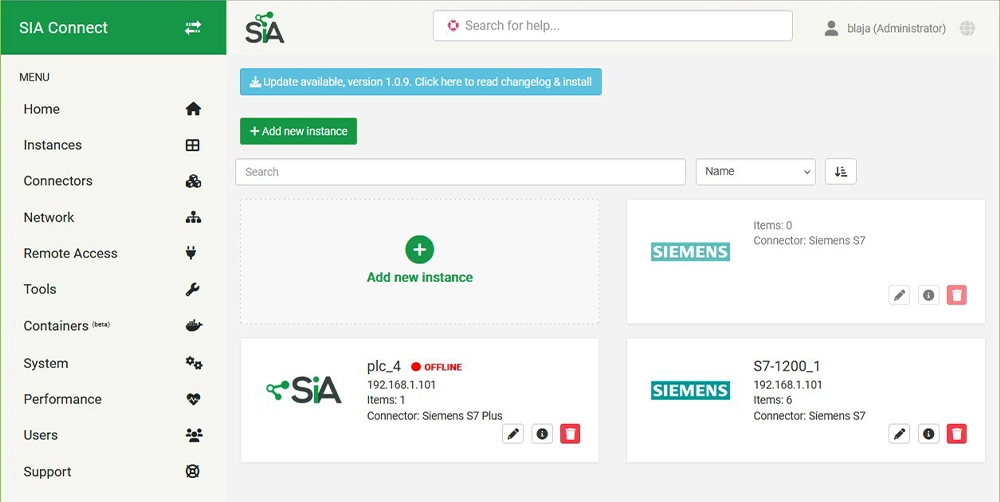
Task: Open the Name sort dropdown
Action: pyautogui.click(x=756, y=172)
